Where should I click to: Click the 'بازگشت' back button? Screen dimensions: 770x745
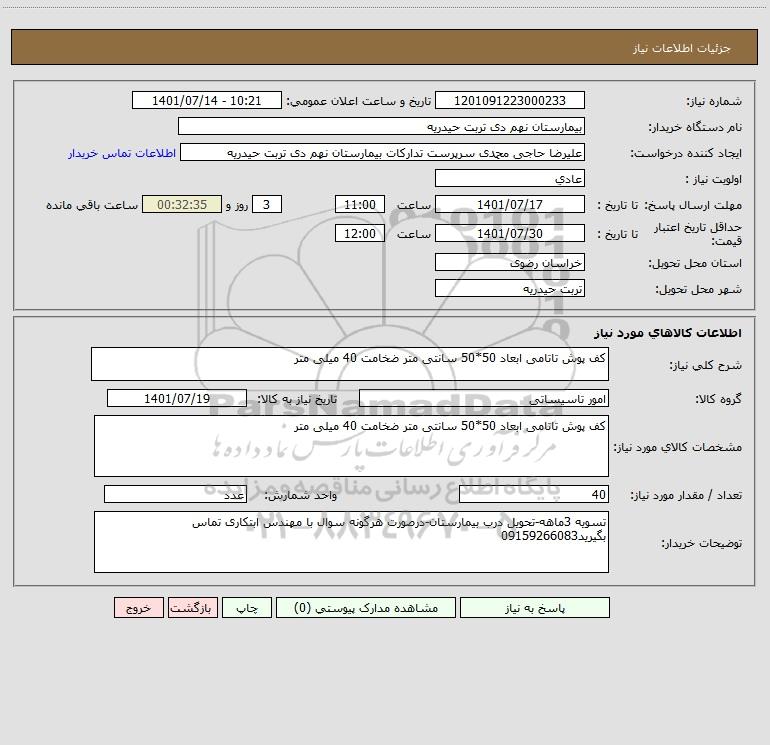pos(192,607)
